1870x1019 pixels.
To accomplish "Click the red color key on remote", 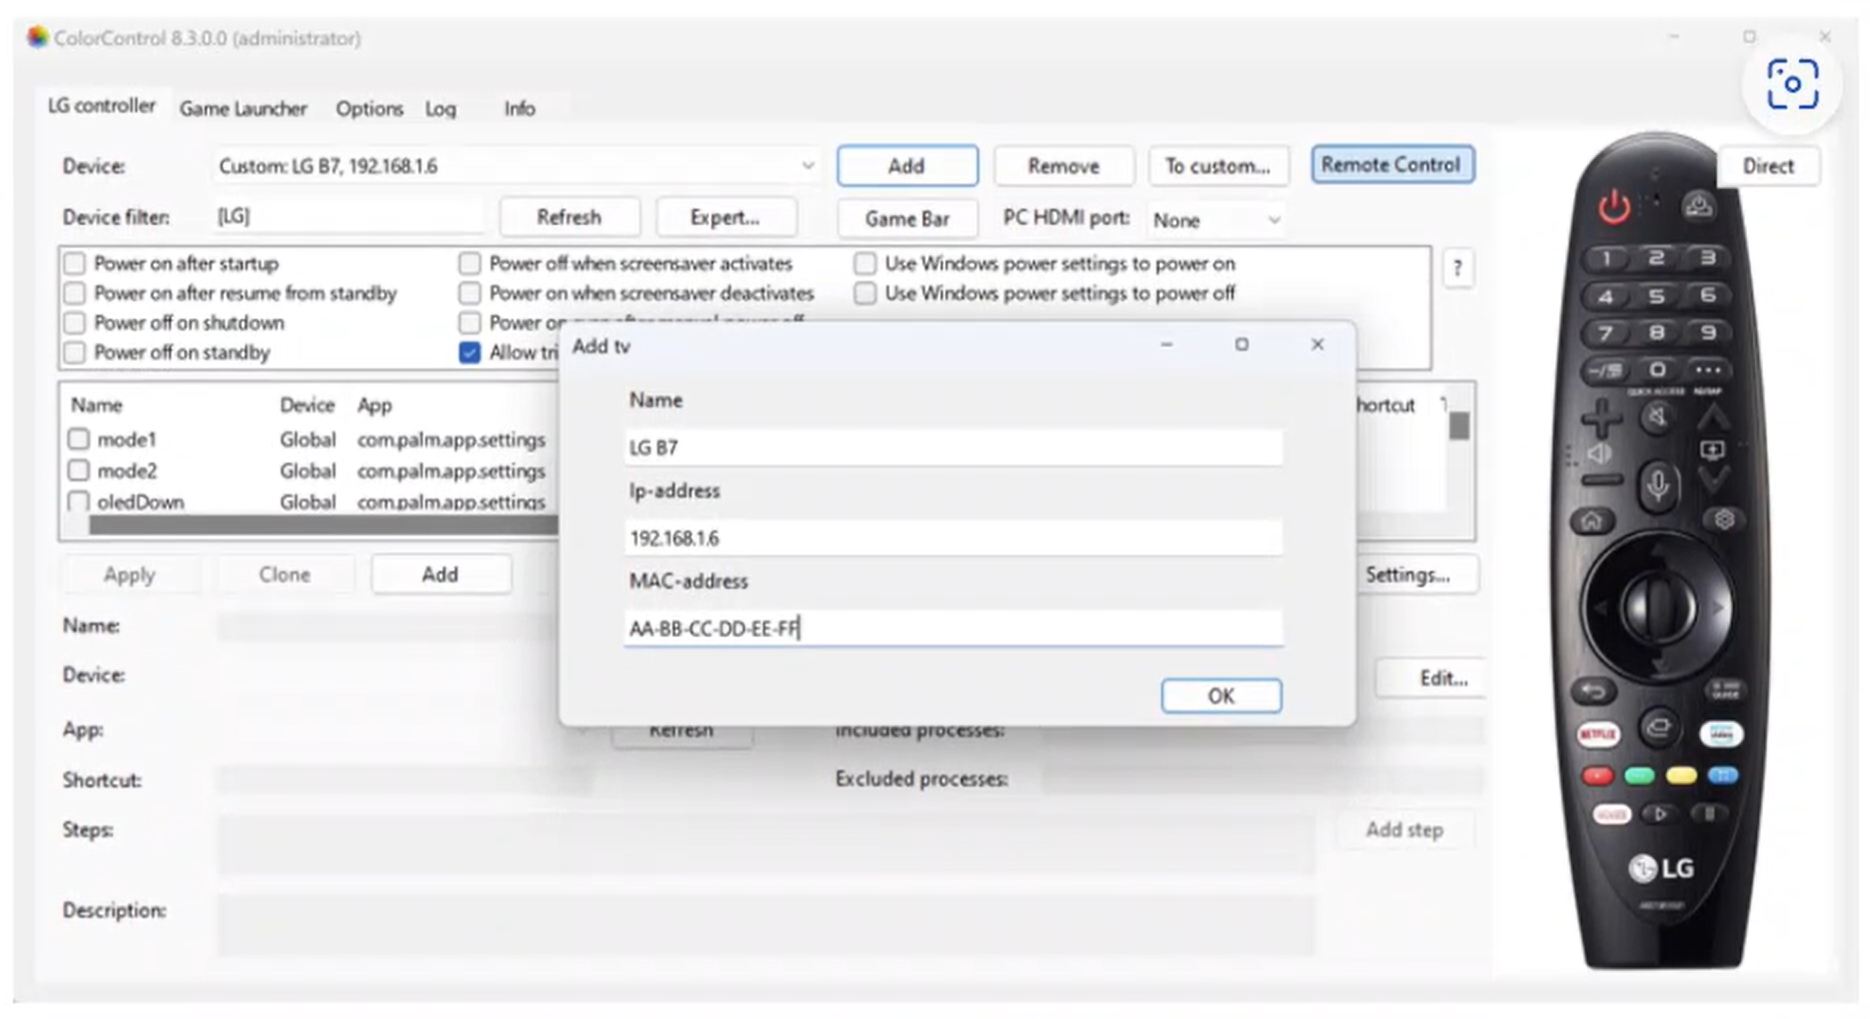I will click(x=1597, y=776).
